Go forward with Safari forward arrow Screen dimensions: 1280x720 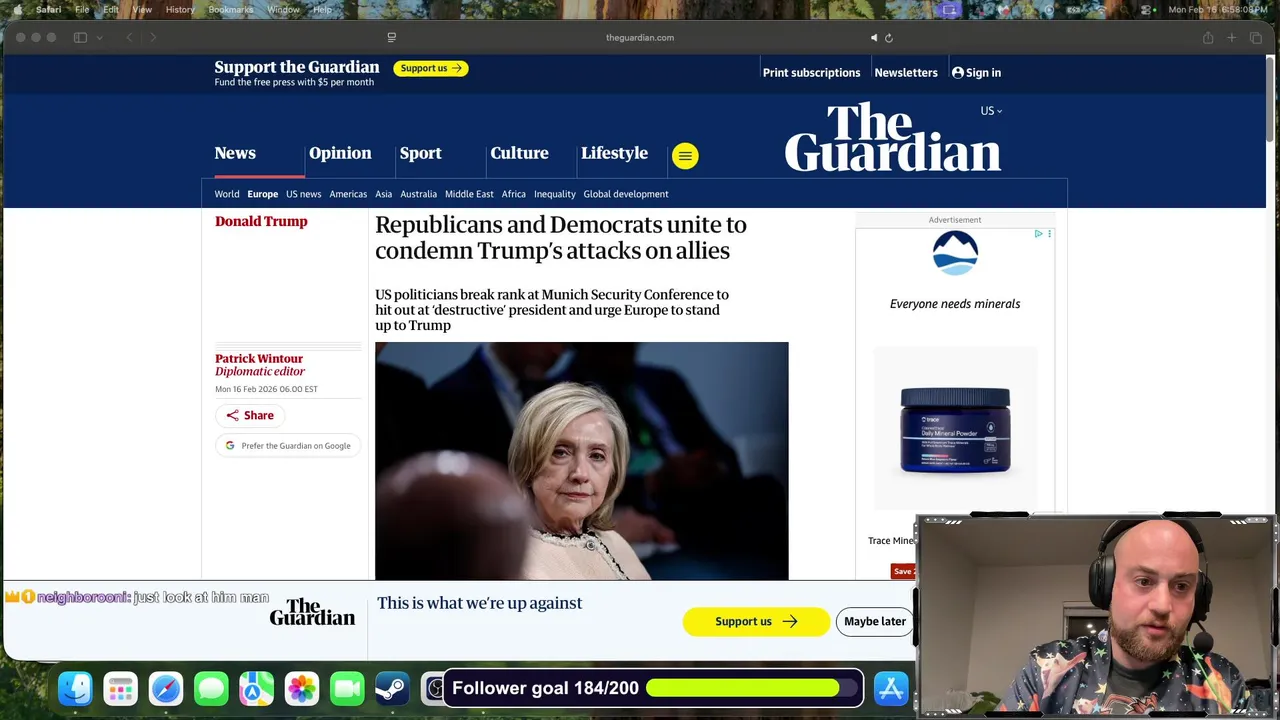pos(153,38)
